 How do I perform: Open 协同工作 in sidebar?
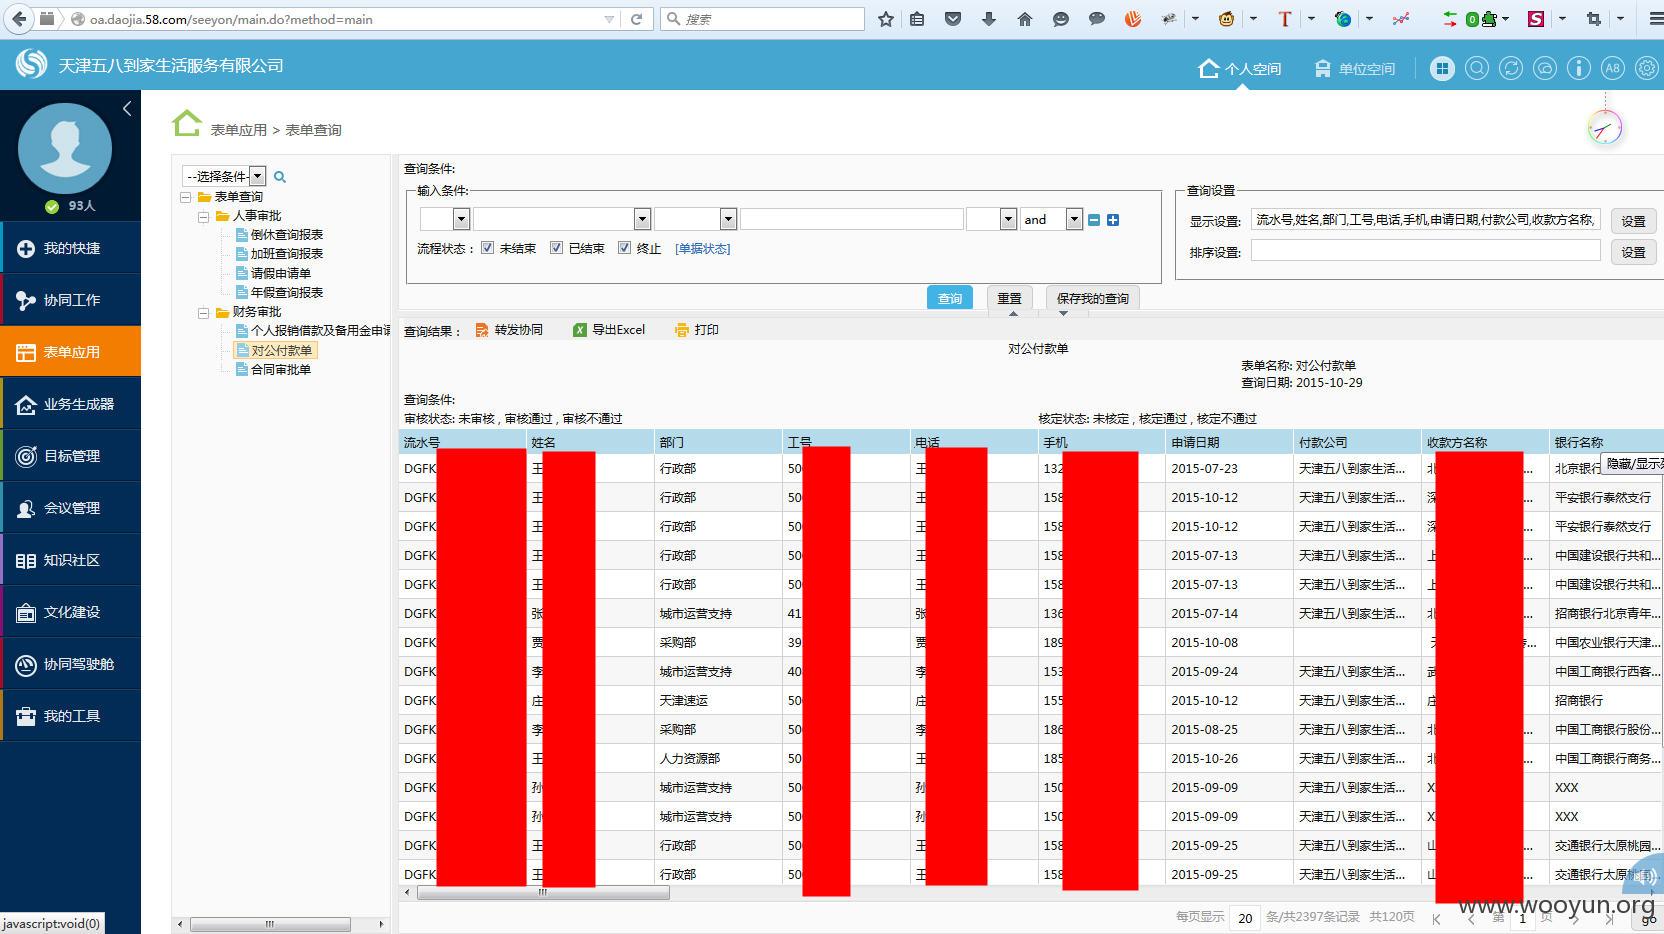coord(70,300)
